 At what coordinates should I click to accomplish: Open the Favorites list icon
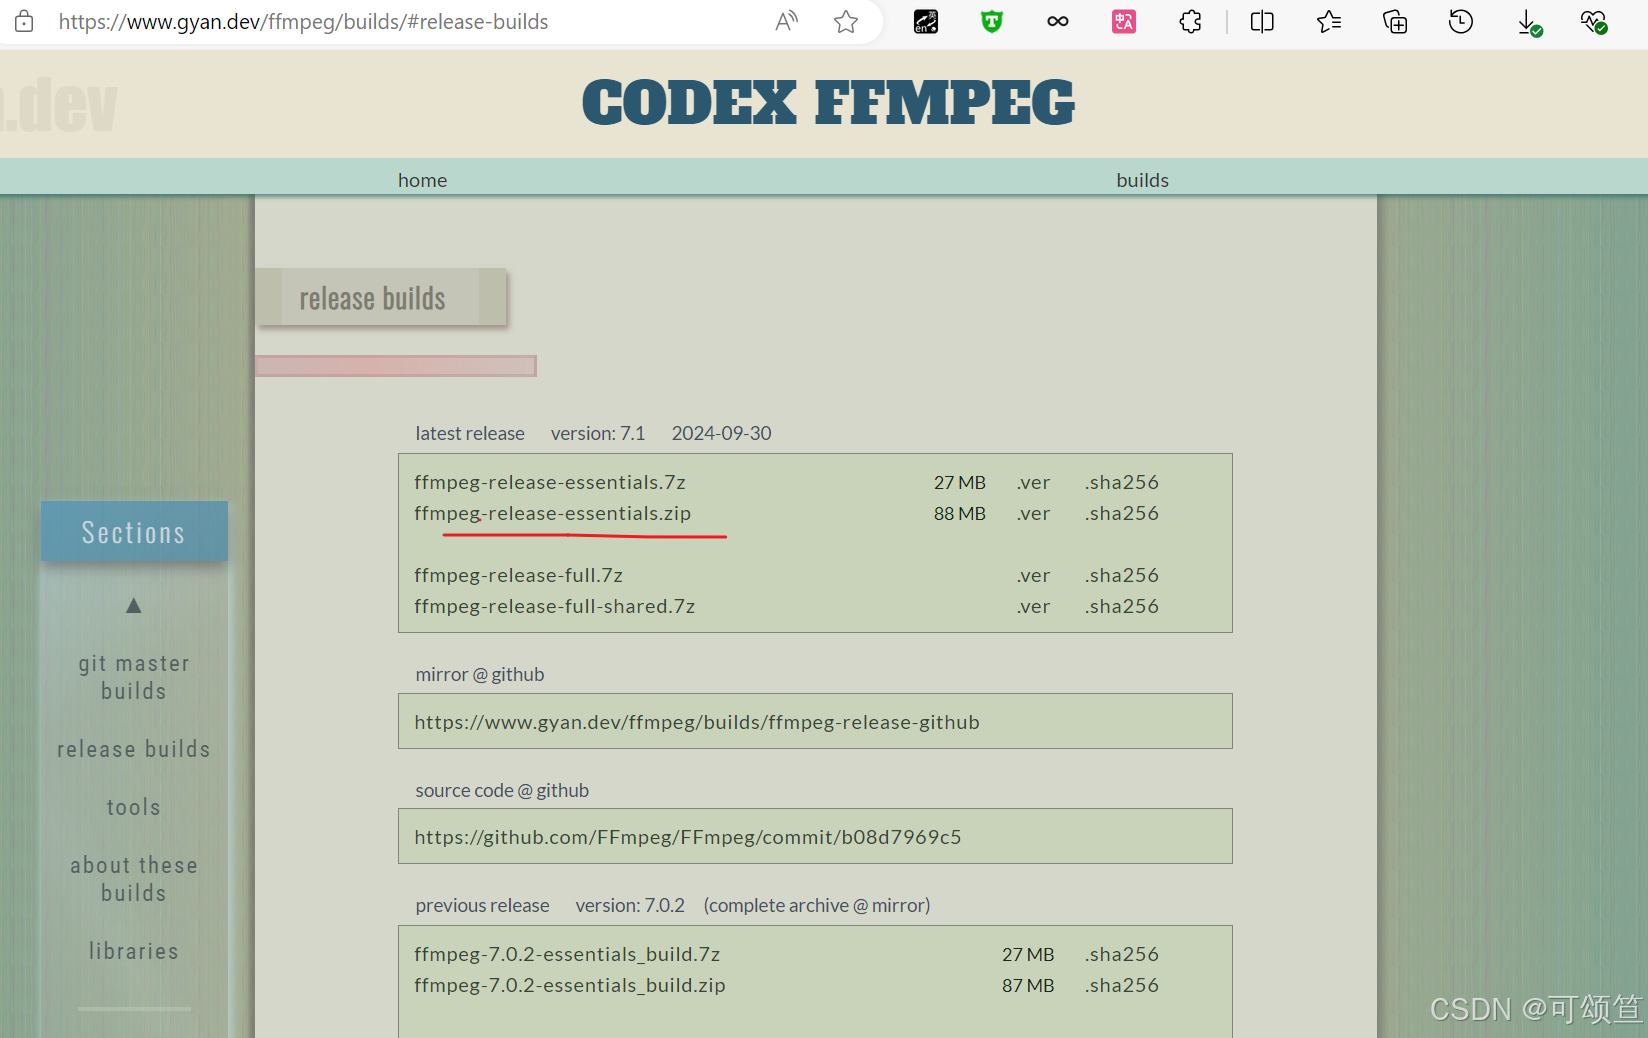pos(1329,21)
